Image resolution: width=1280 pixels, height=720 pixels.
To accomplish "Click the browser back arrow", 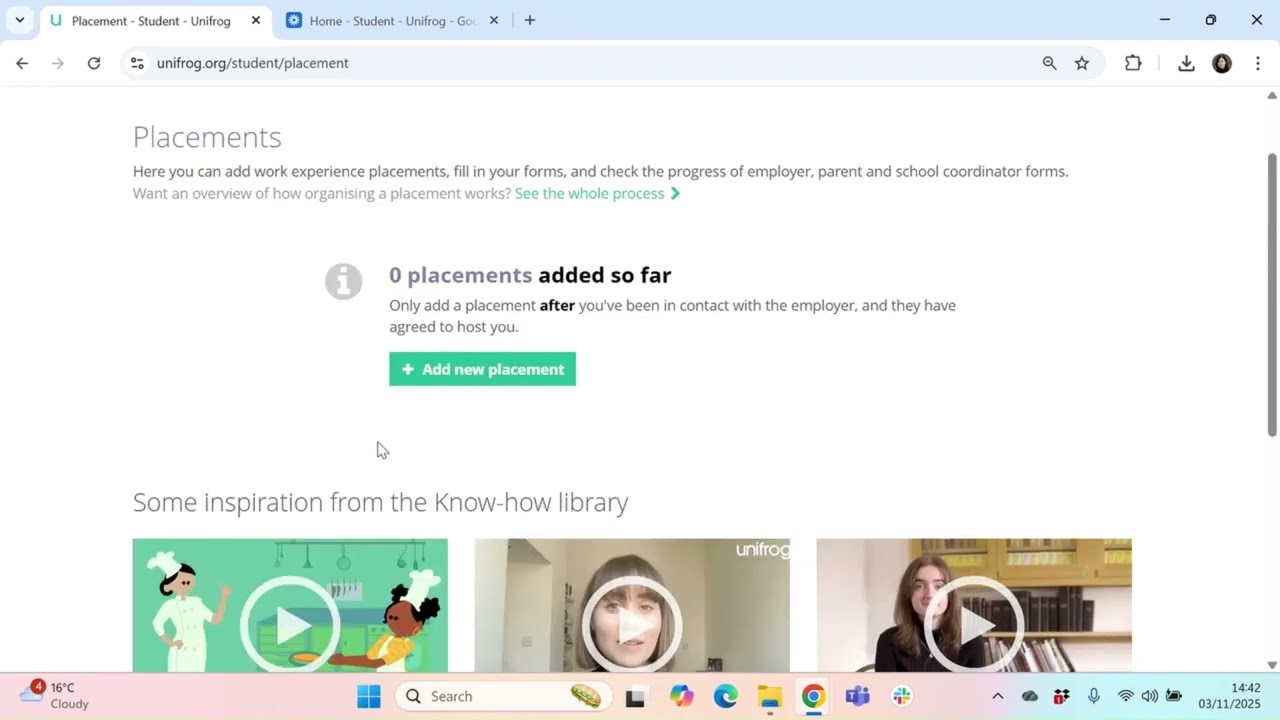I will tap(22, 63).
